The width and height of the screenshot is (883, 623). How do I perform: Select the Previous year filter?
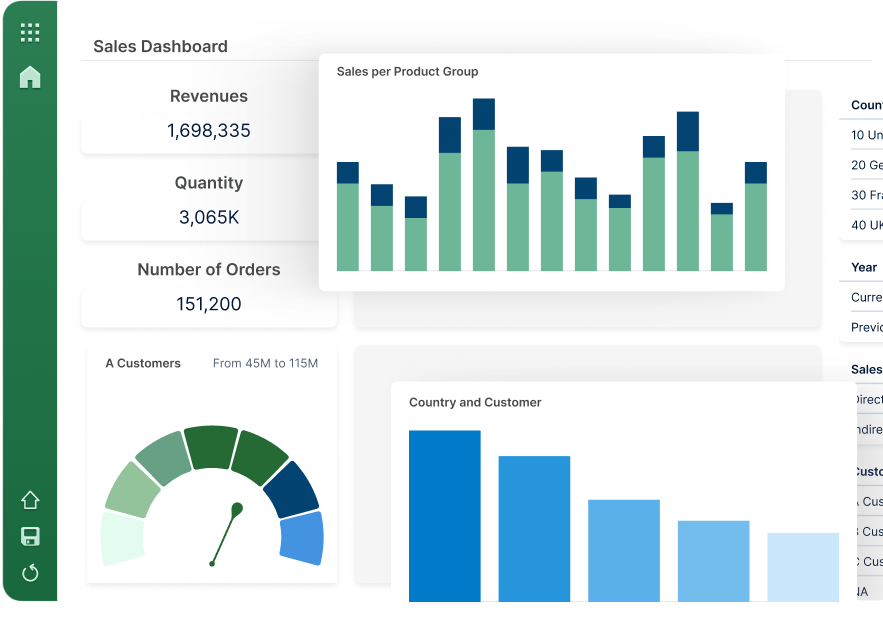tap(866, 327)
